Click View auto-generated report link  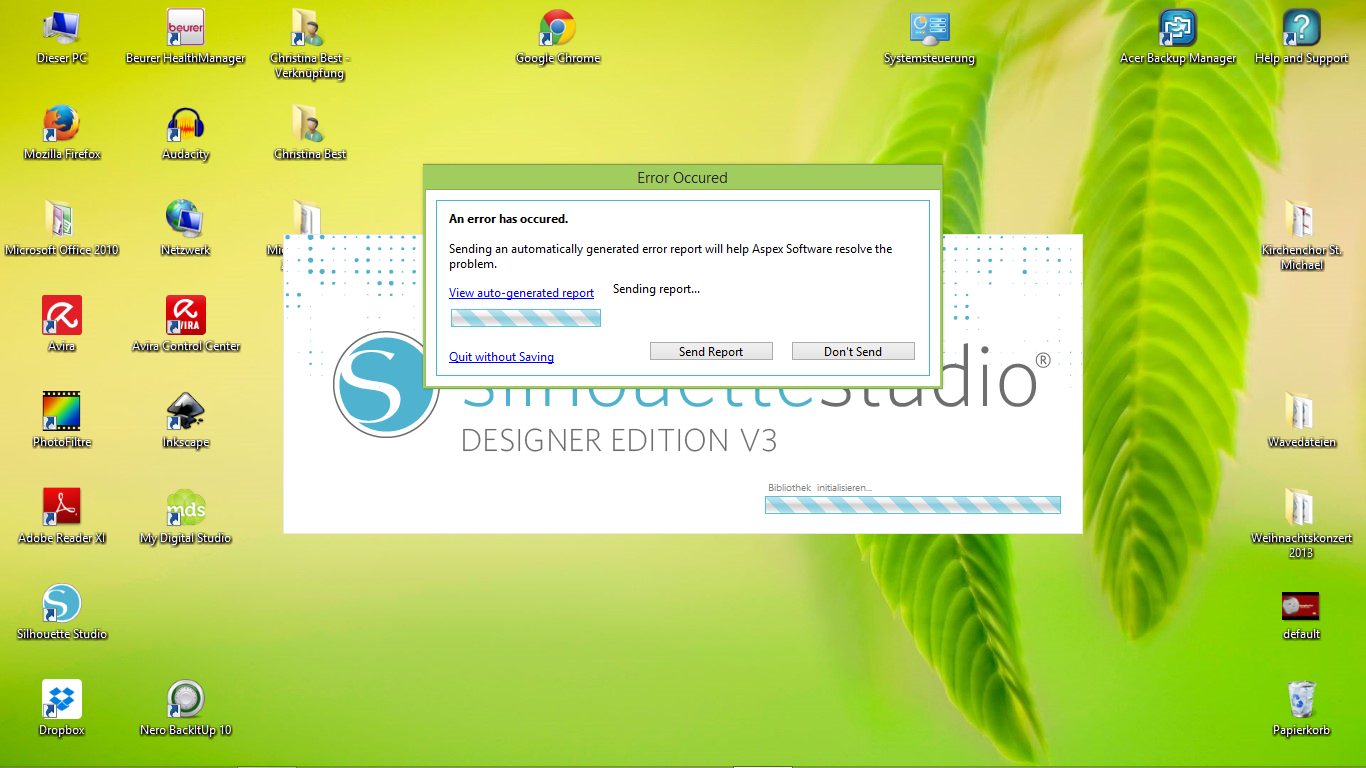point(521,293)
